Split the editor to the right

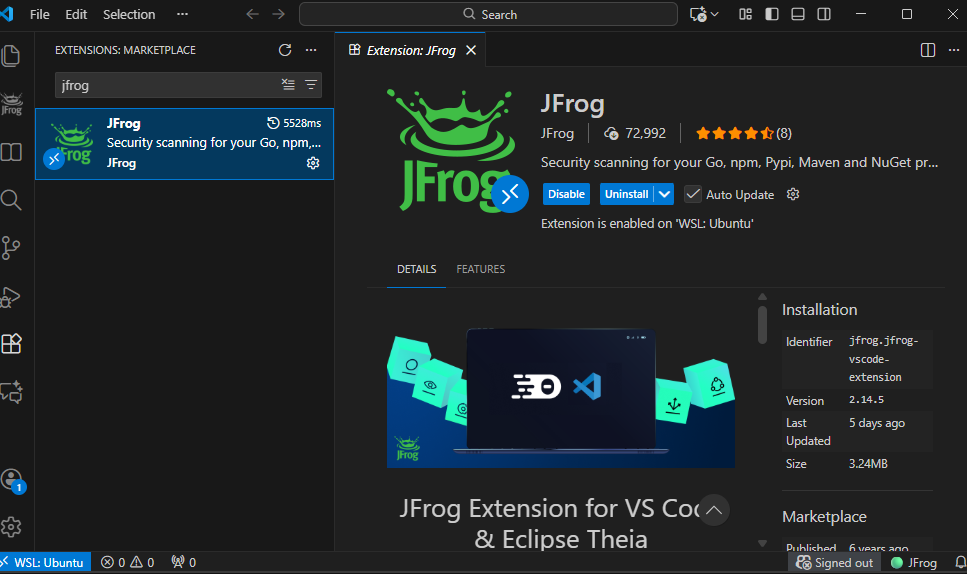928,50
